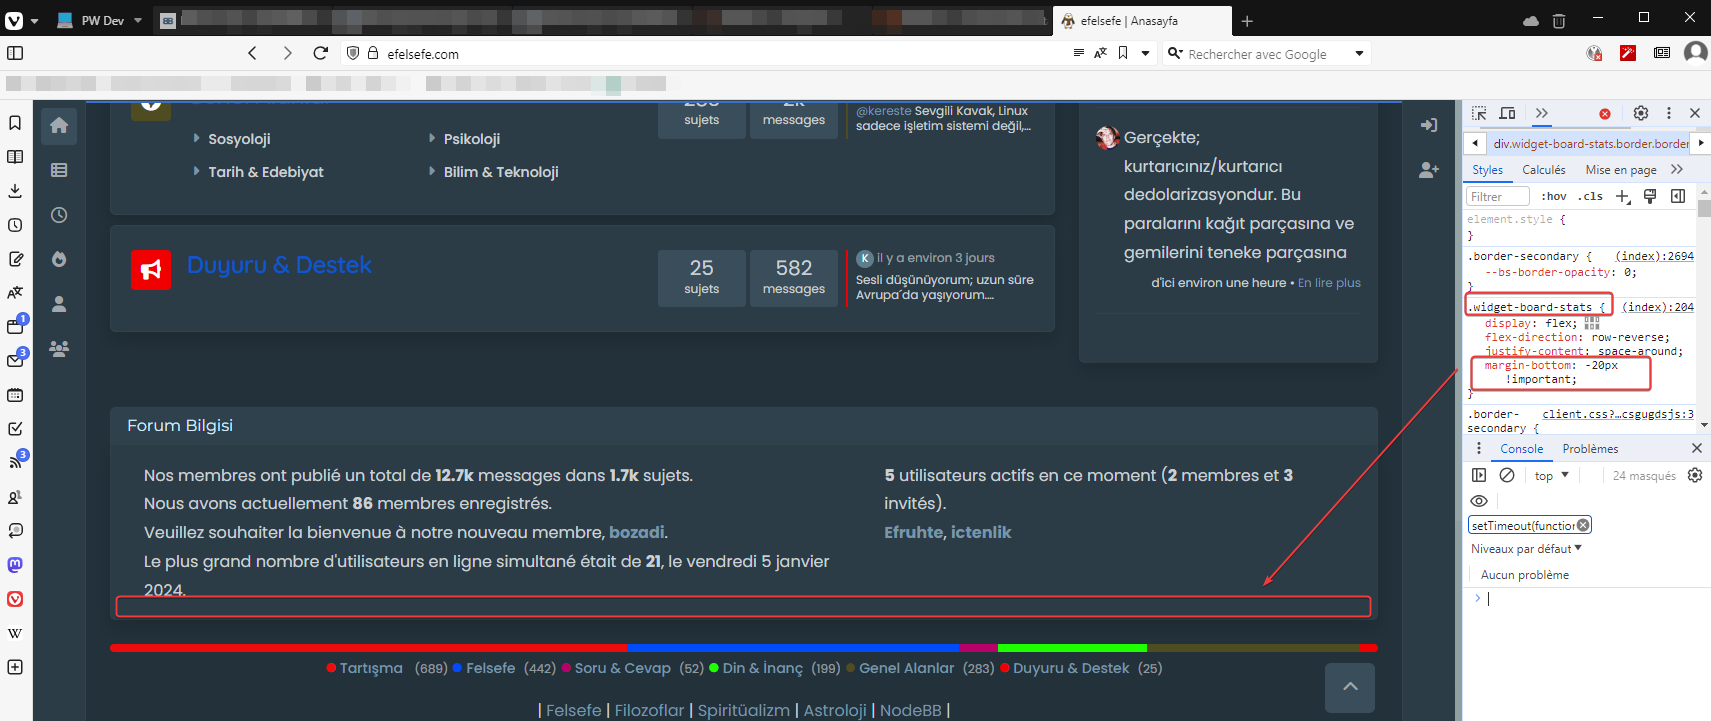Click the forum login arrow icon
1711x721 pixels.
[1429, 125]
